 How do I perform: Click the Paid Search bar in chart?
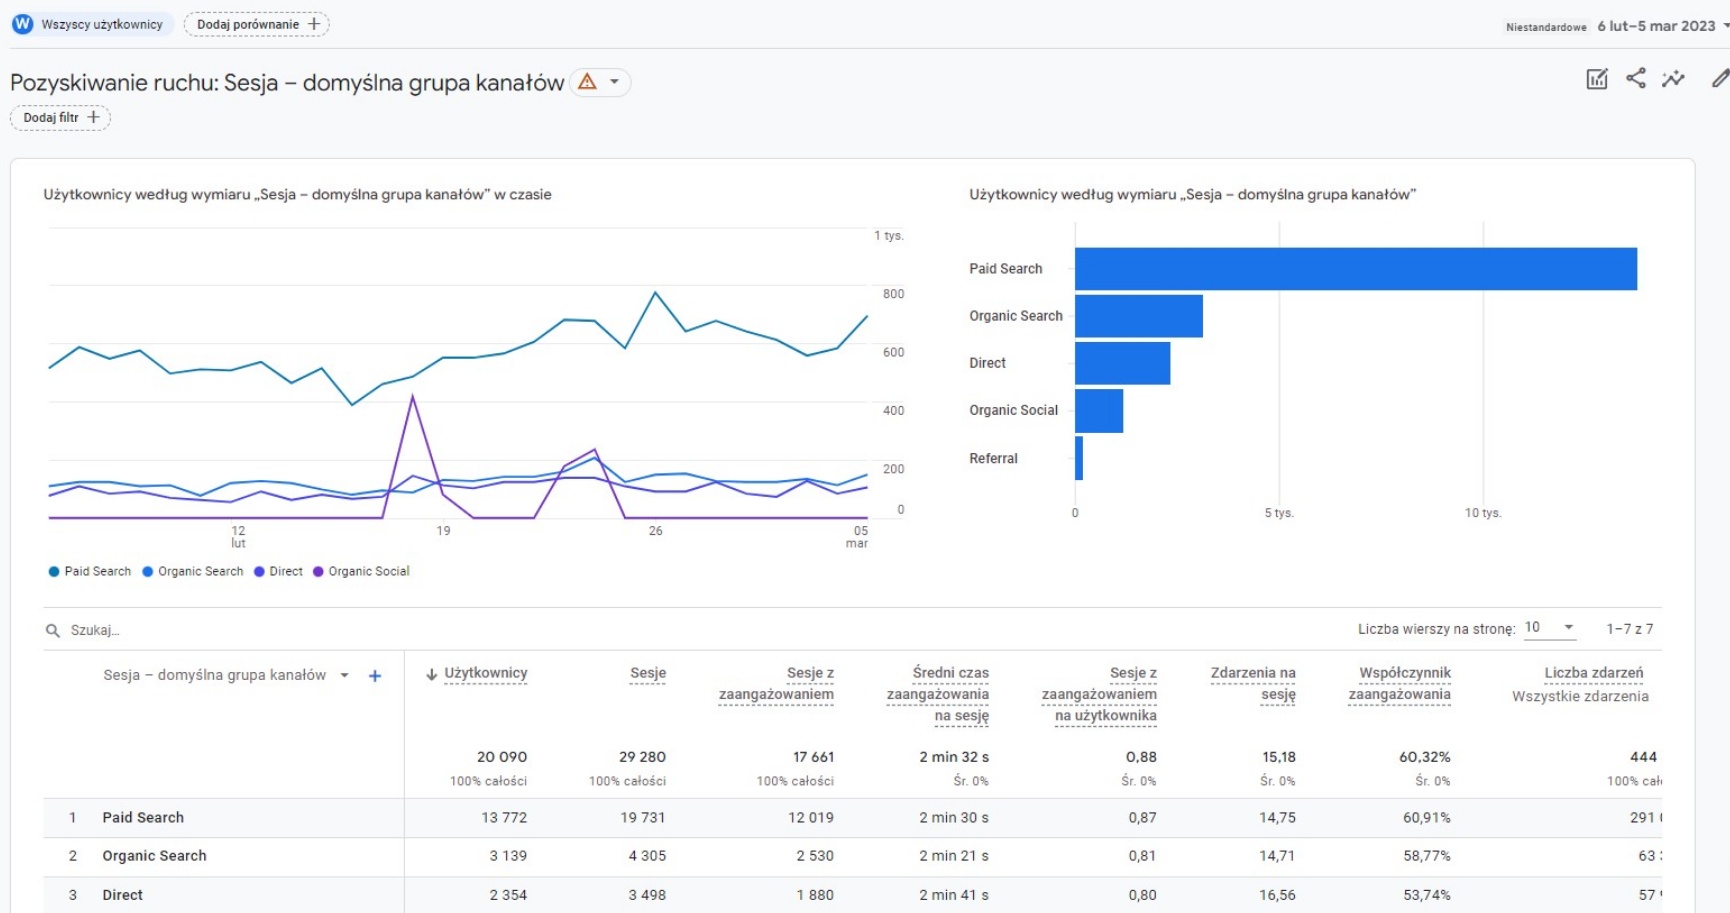point(1355,269)
